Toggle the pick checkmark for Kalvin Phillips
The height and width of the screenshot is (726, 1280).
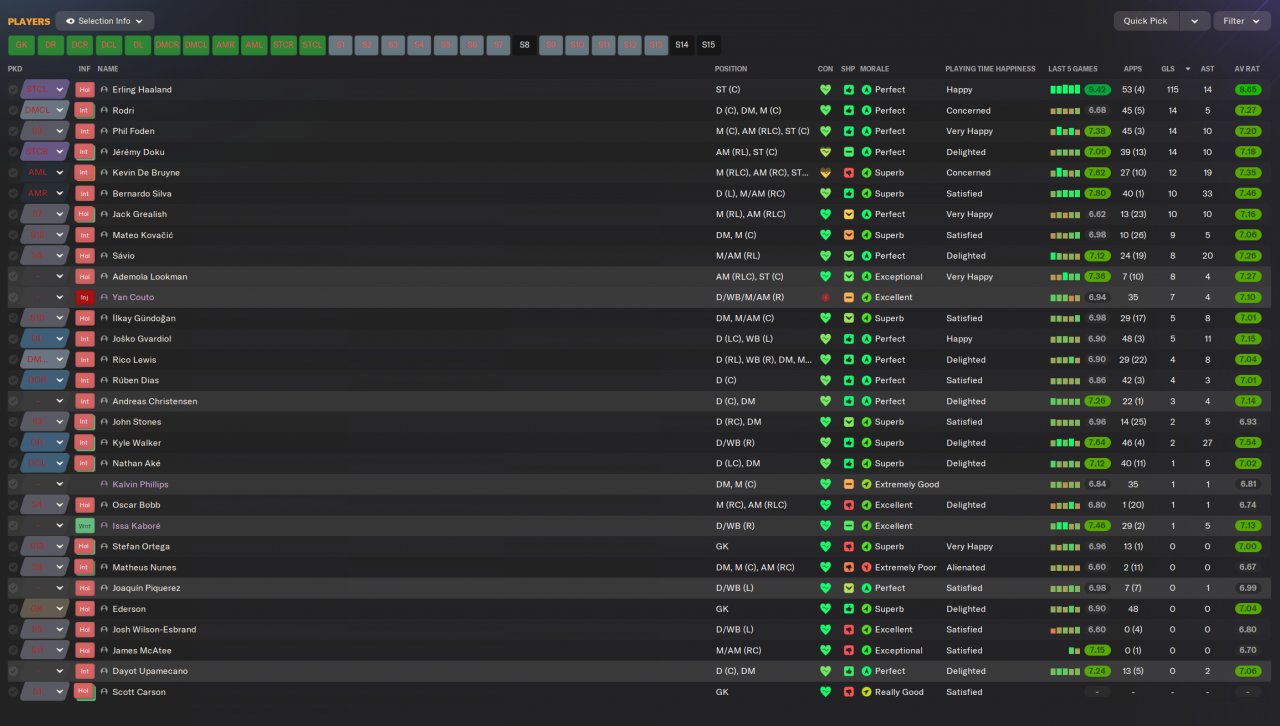click(x=13, y=484)
